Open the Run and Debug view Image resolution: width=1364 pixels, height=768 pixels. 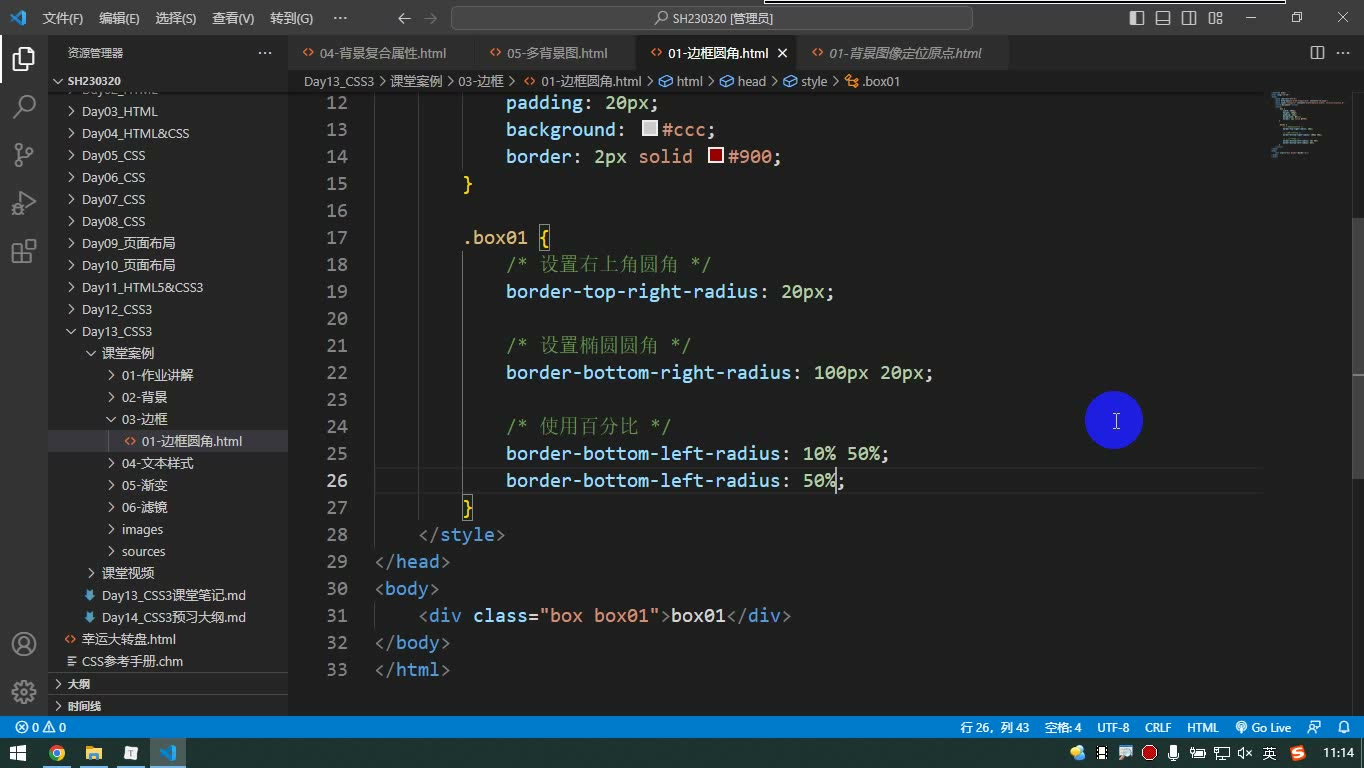[24, 202]
